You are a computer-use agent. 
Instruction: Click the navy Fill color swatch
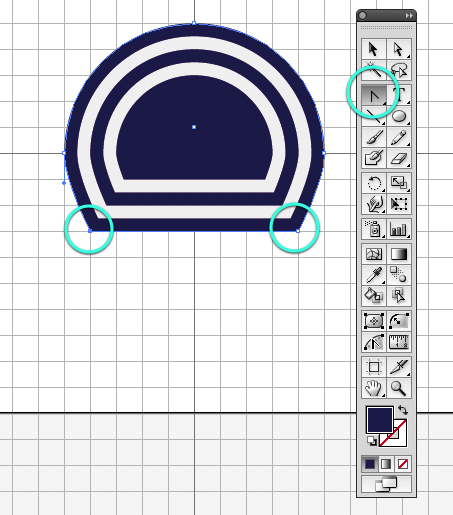coord(380,420)
